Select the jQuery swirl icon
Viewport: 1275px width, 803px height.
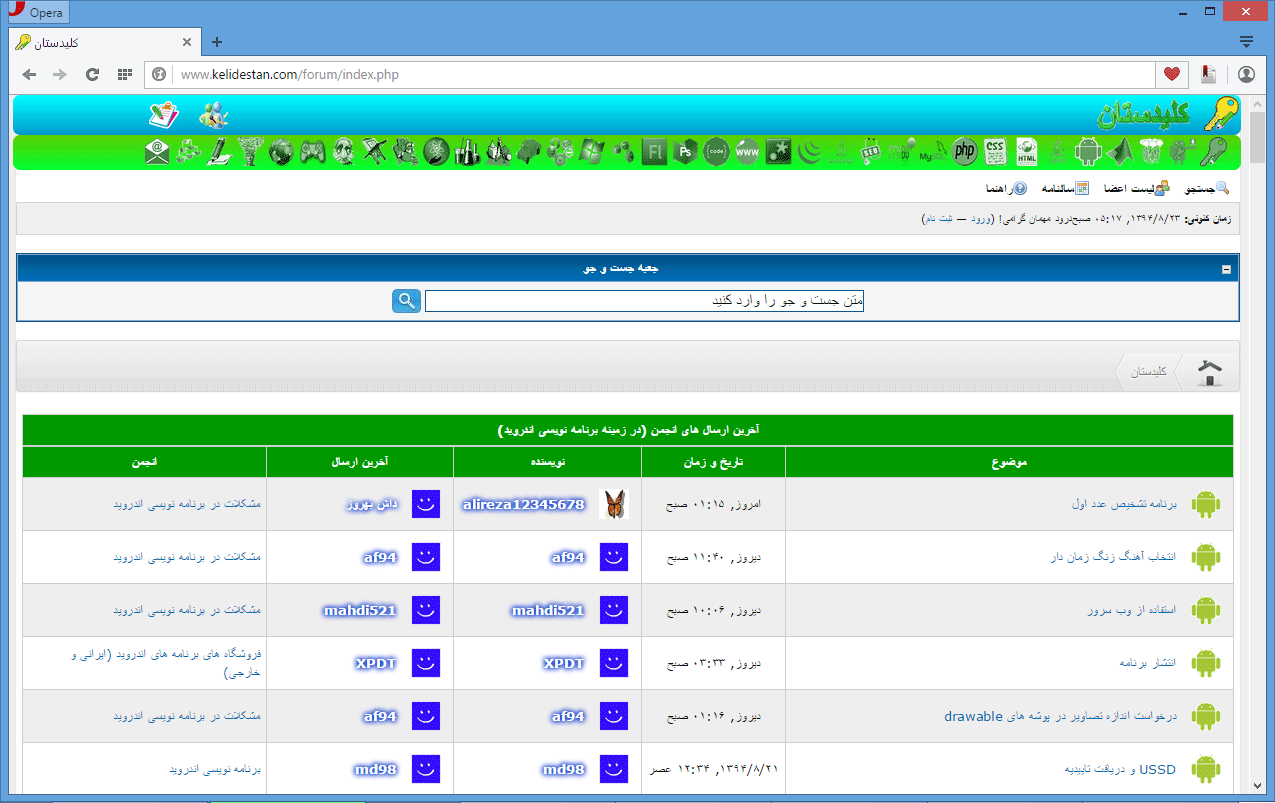(x=810, y=151)
